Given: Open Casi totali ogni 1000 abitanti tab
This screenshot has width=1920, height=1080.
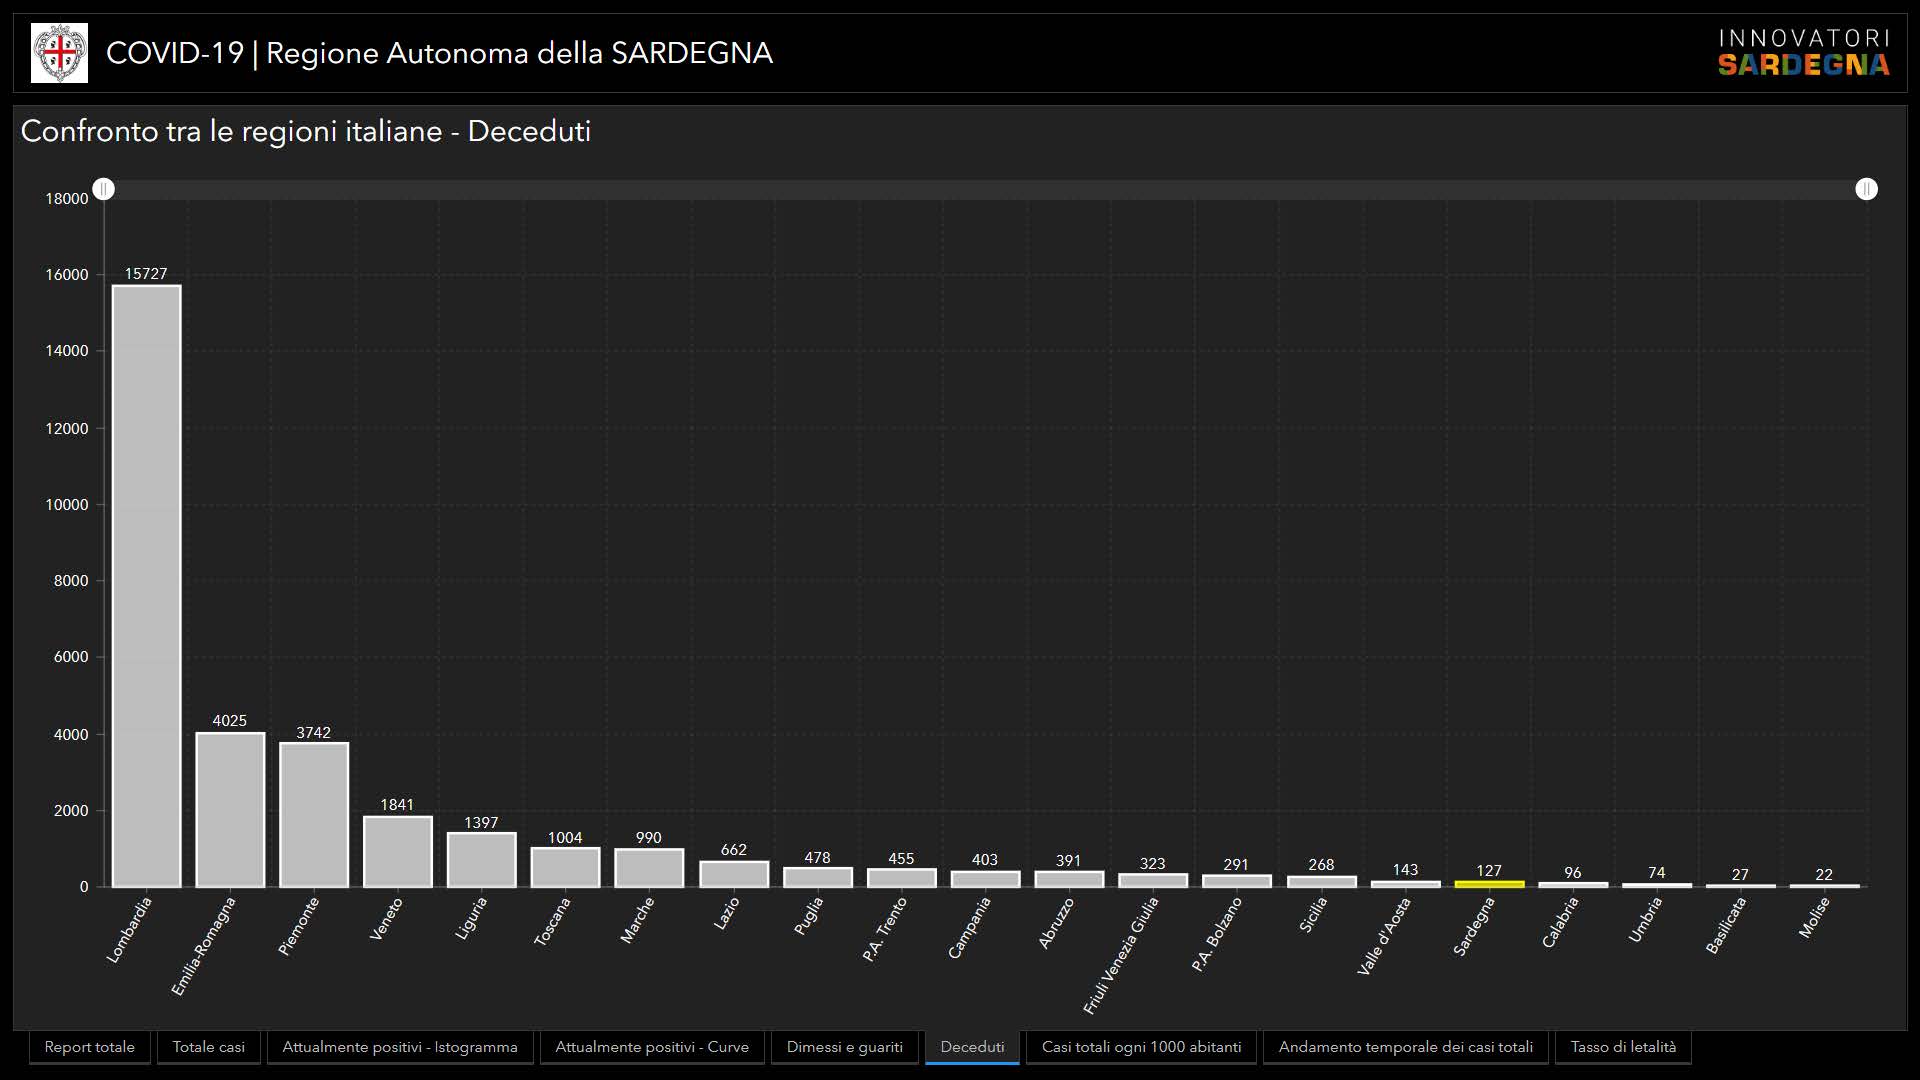Looking at the screenshot, I should [x=1141, y=1047].
